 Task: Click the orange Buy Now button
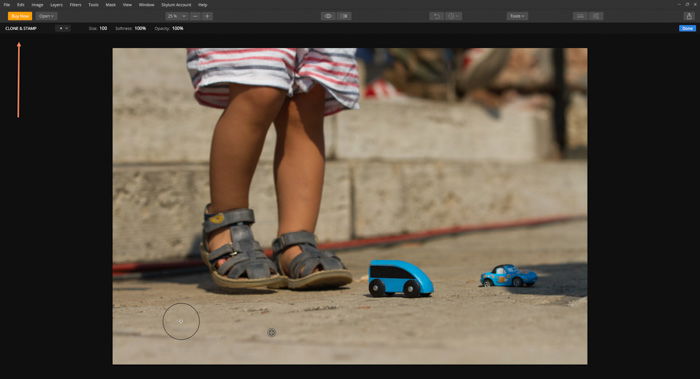20,16
